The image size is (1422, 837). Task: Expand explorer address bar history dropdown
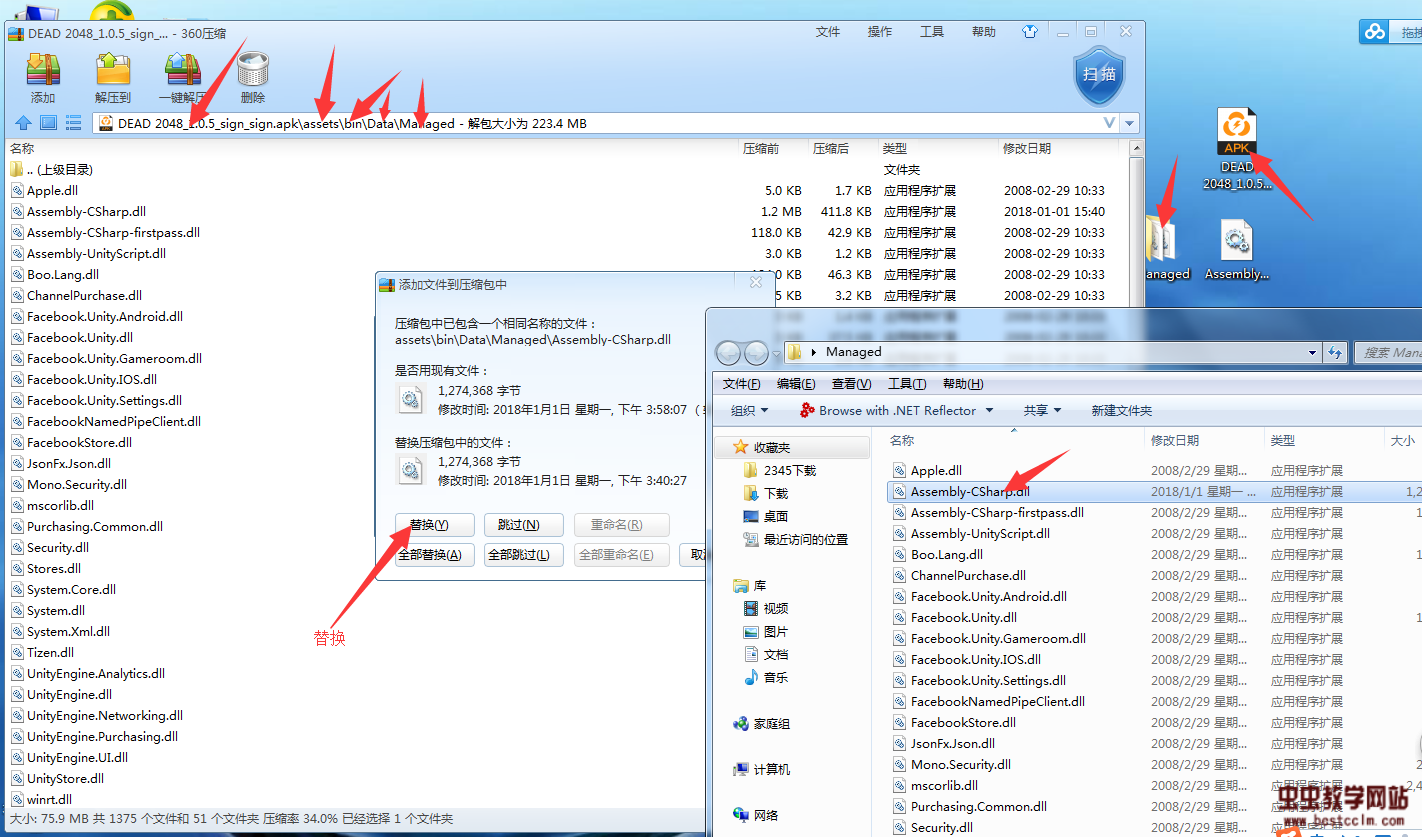[1312, 352]
